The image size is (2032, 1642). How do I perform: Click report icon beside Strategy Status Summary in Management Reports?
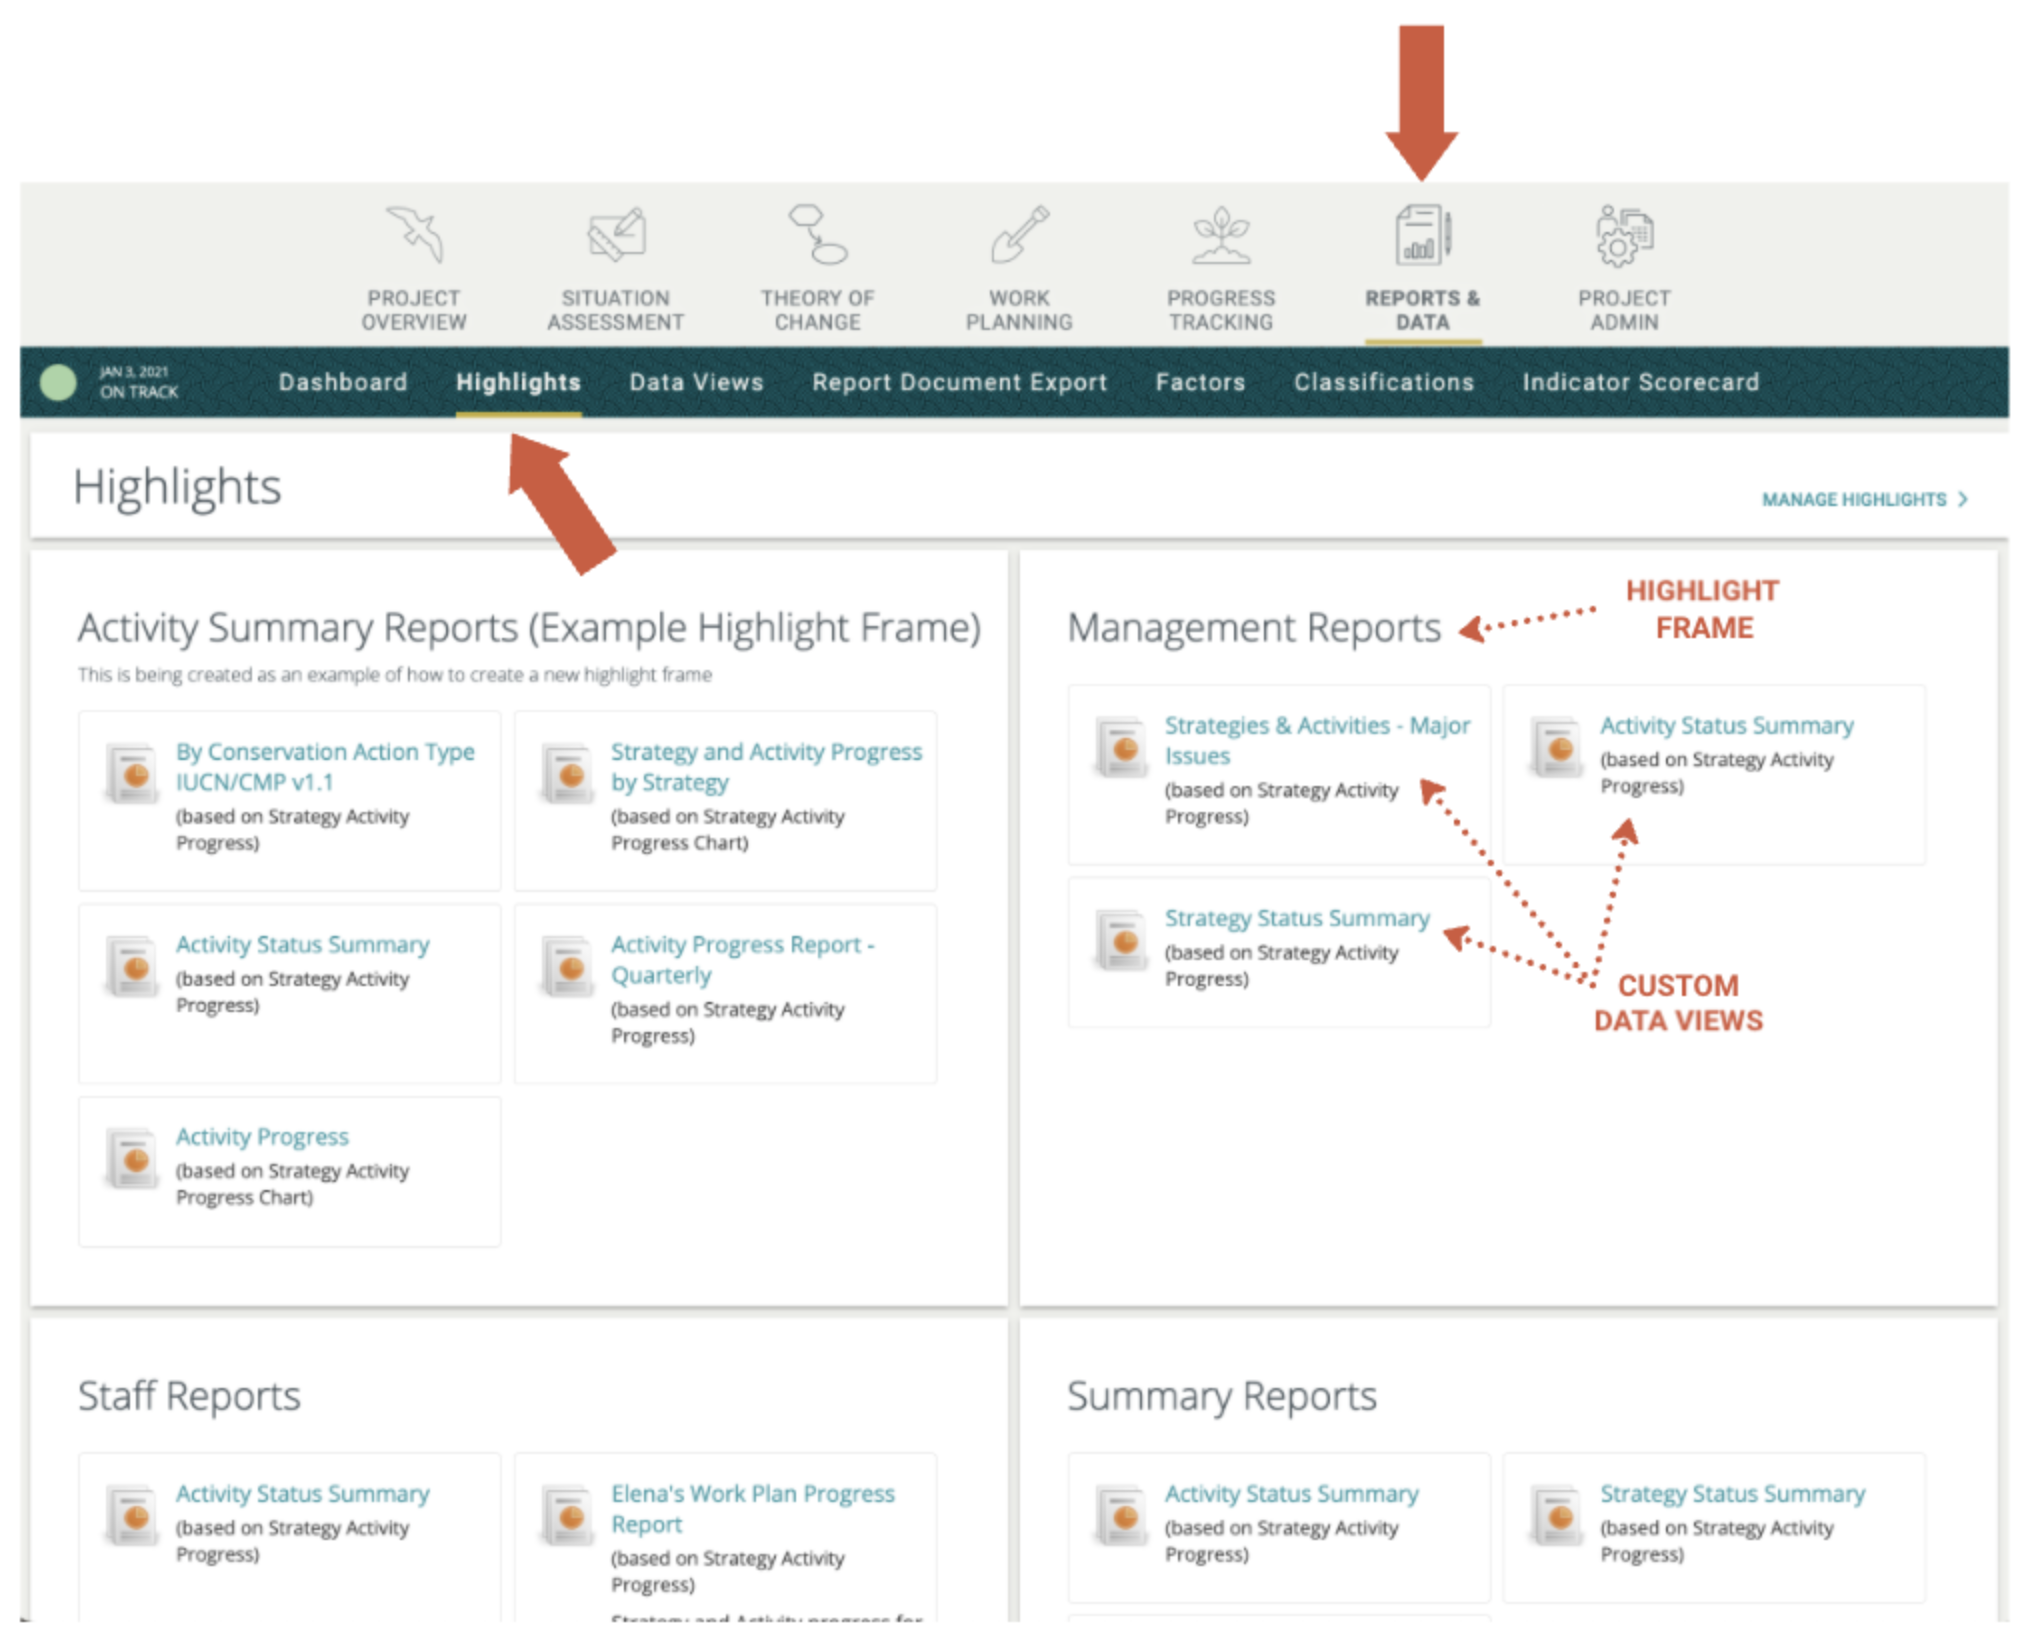1122,940
